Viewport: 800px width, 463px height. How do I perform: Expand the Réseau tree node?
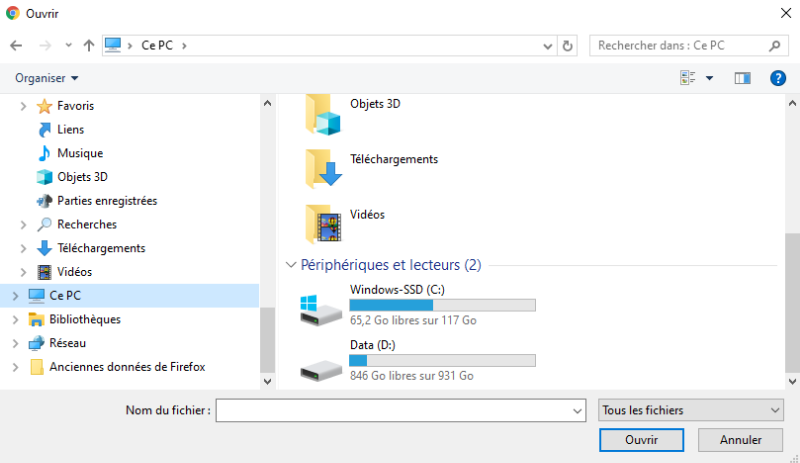[15, 344]
